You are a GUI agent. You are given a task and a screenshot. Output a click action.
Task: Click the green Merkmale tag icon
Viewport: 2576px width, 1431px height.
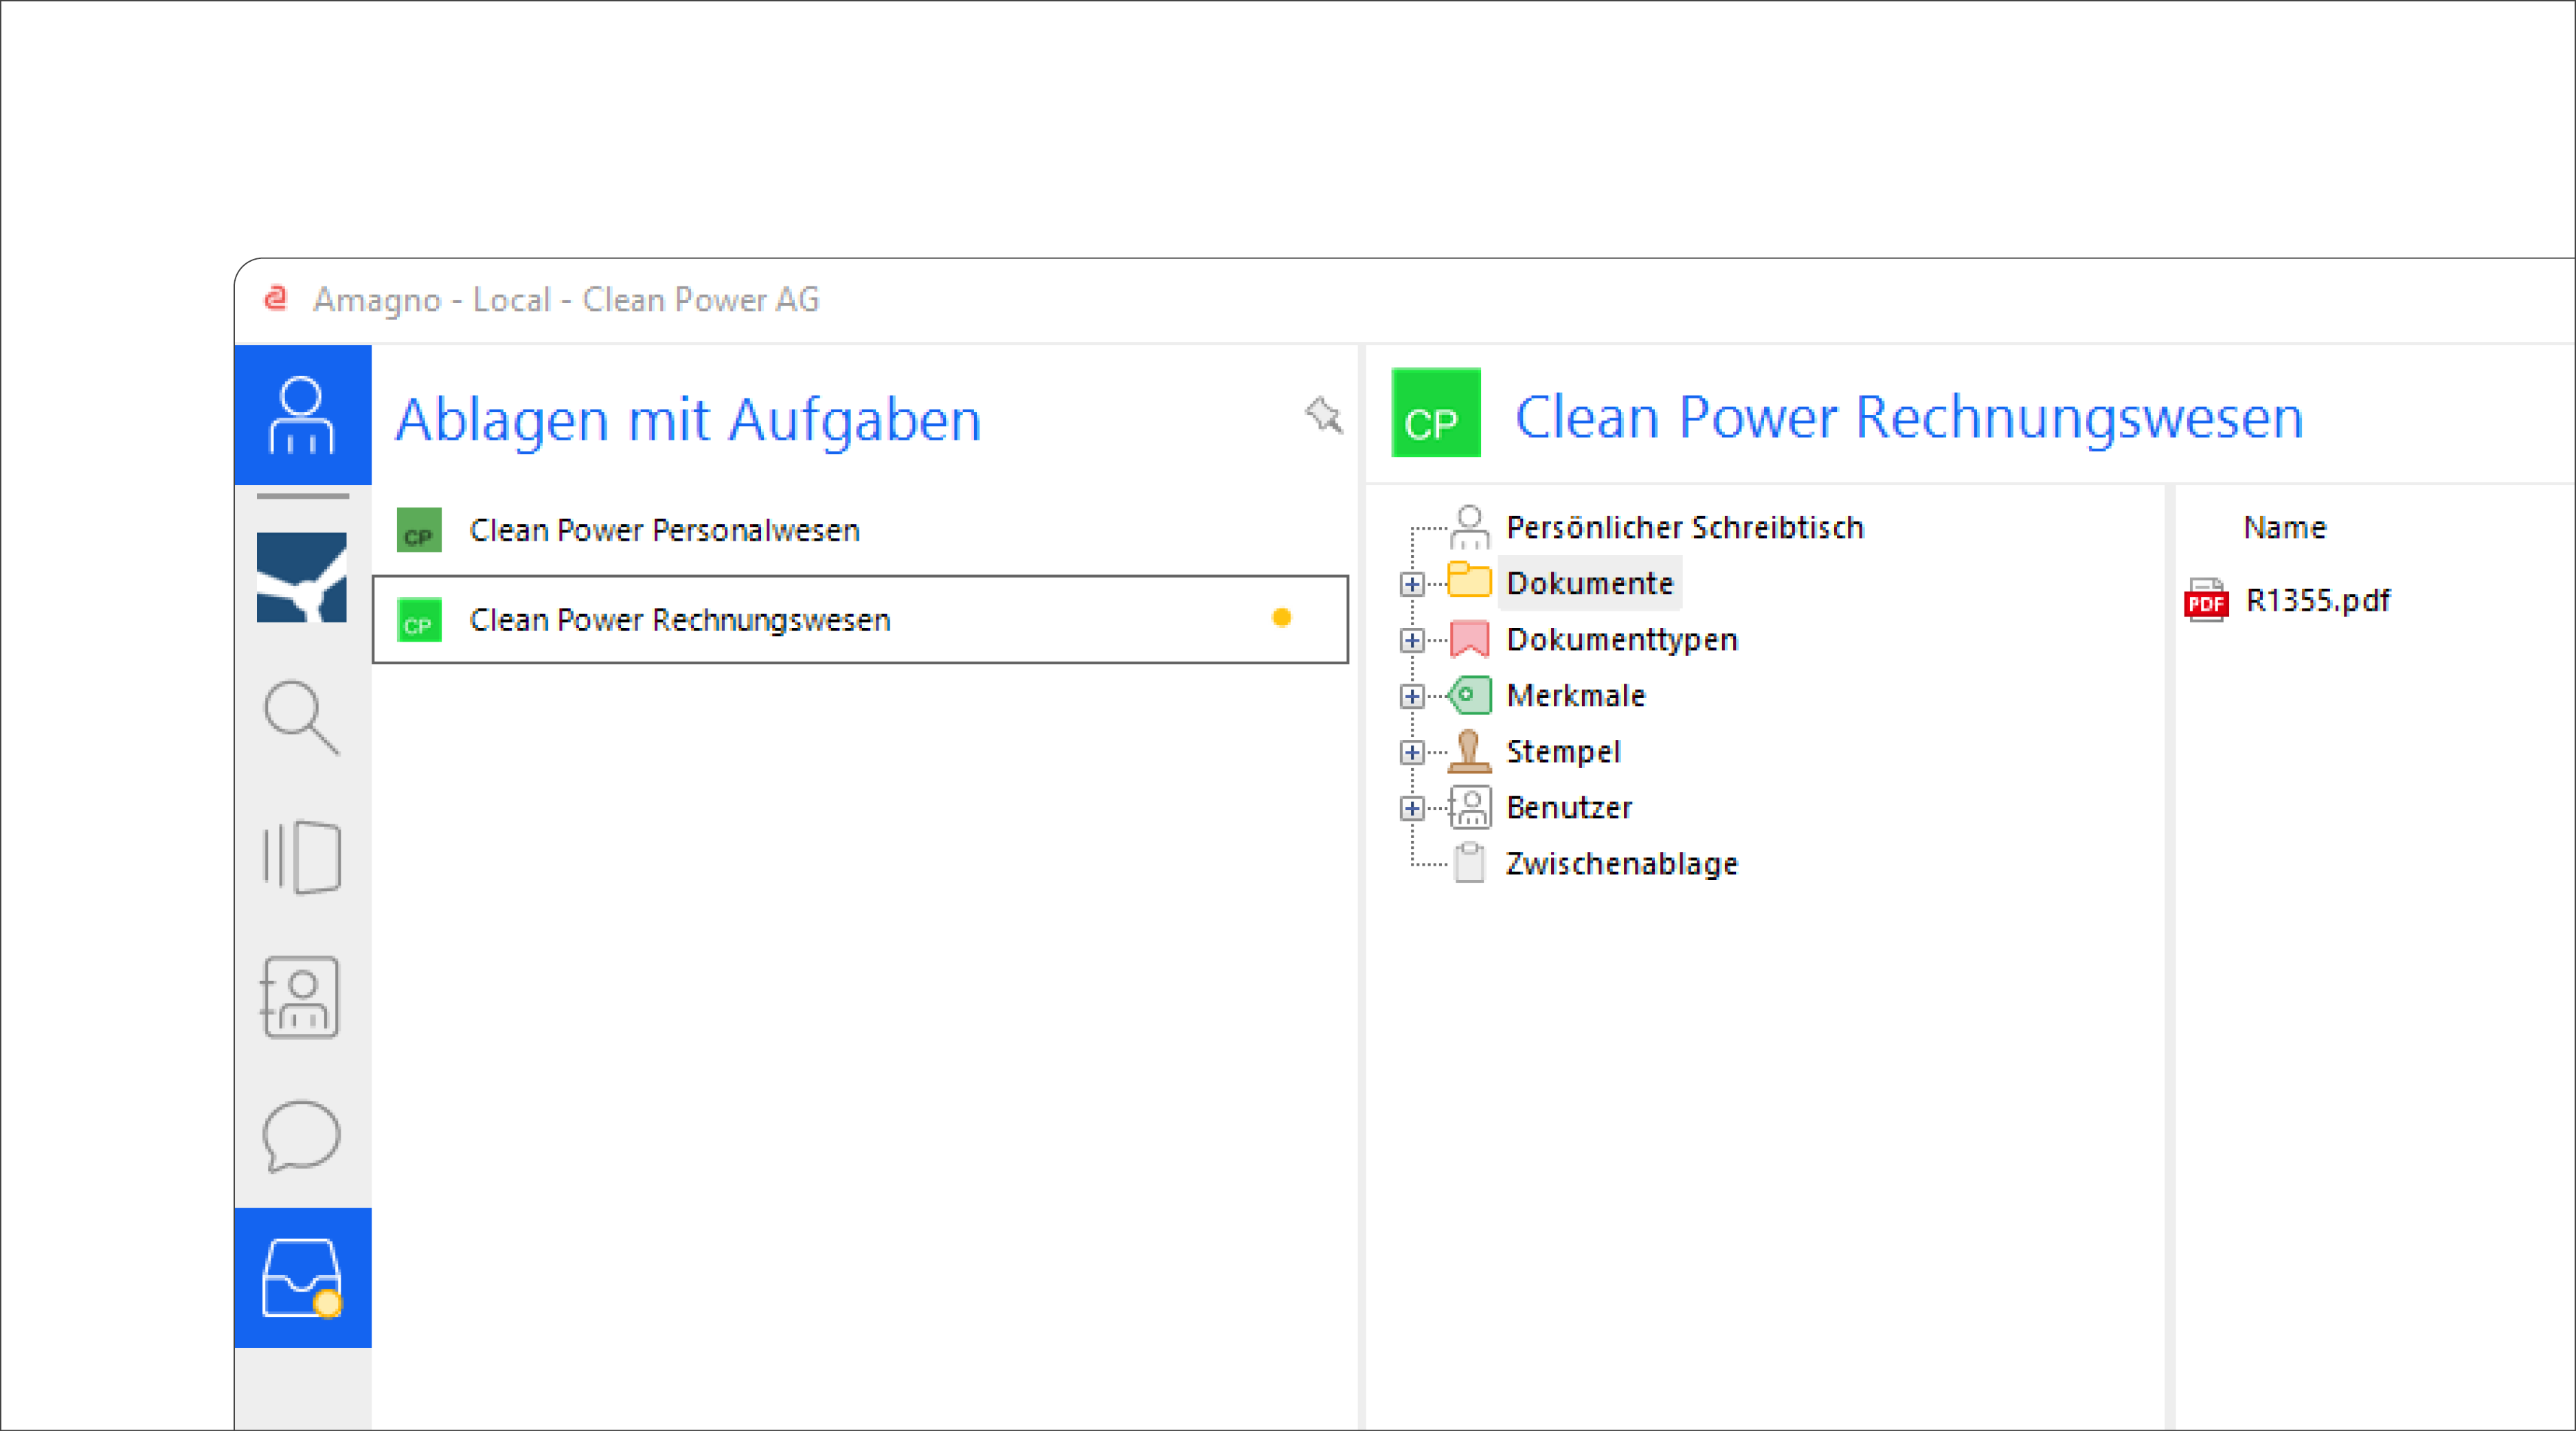tap(1469, 695)
